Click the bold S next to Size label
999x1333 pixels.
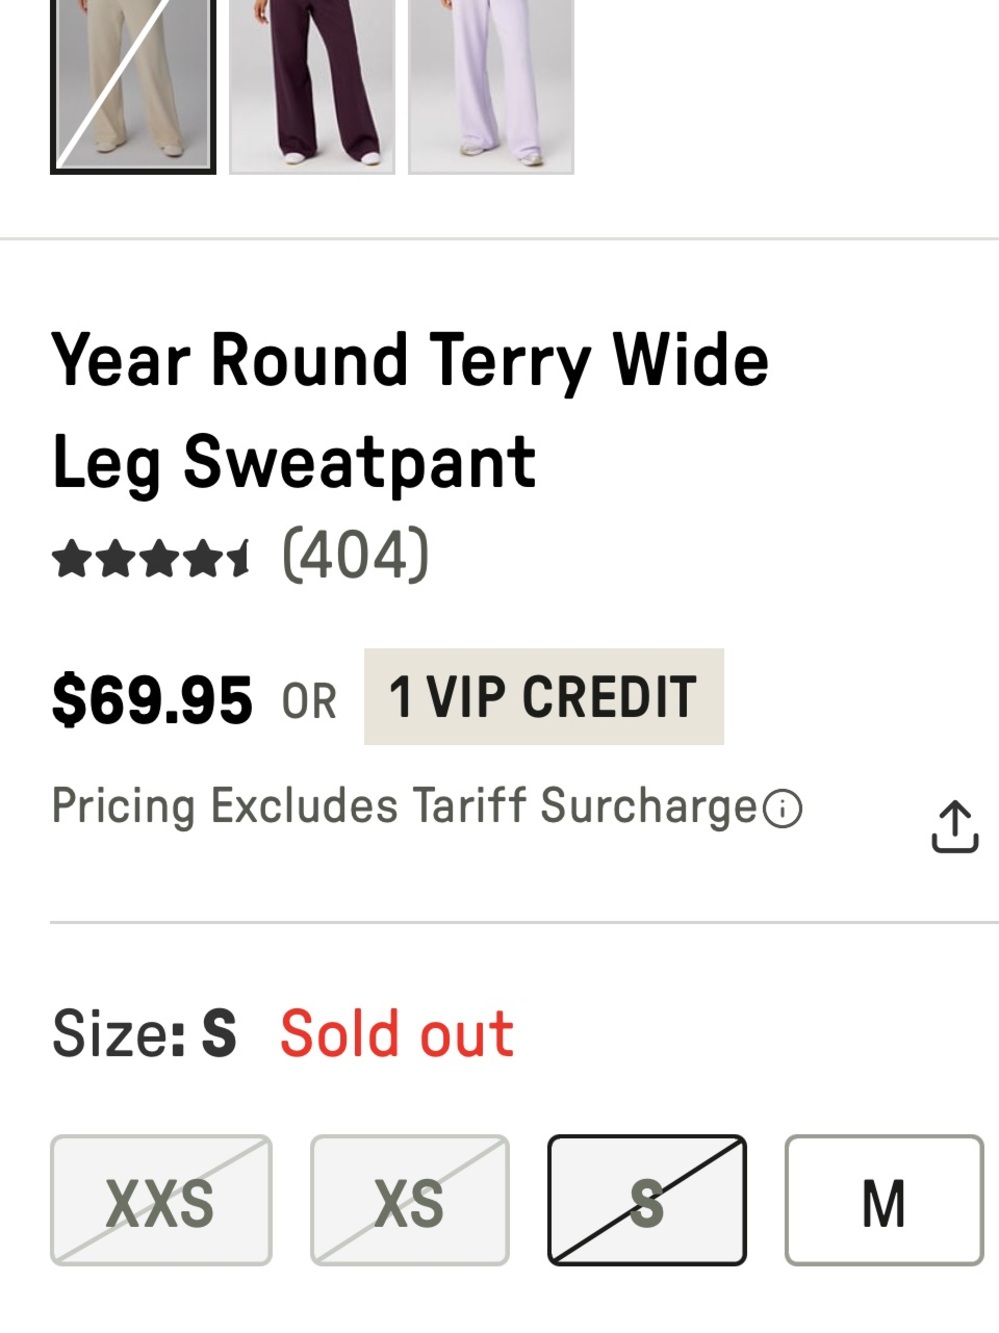(219, 1034)
